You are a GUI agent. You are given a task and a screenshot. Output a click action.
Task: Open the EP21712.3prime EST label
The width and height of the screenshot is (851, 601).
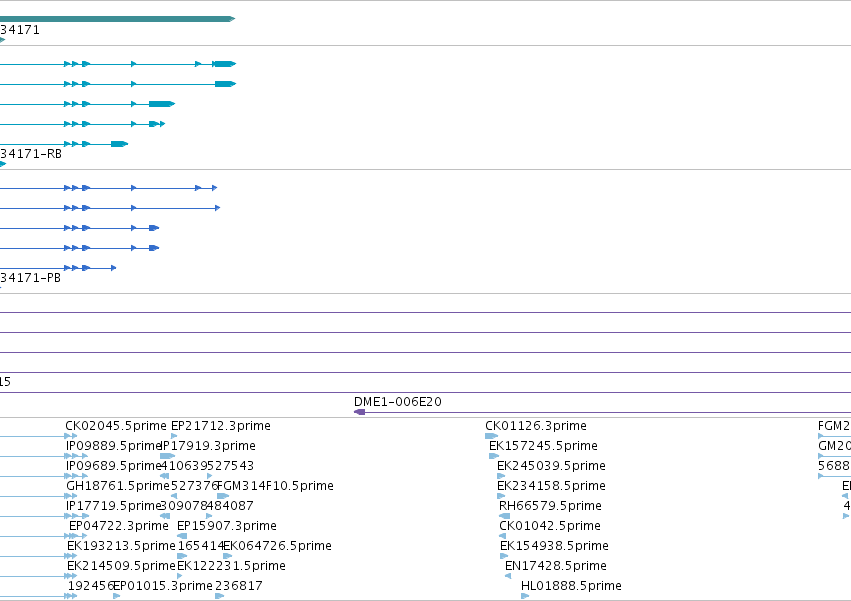pos(220,426)
